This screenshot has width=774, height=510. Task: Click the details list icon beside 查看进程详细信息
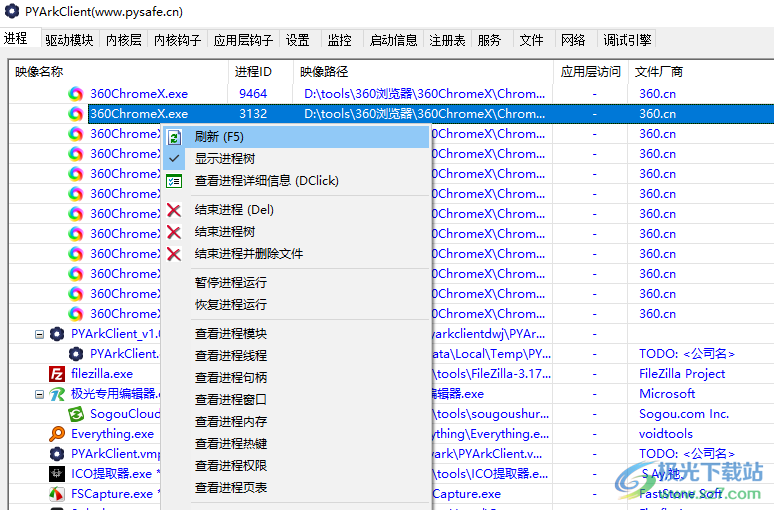pos(174,181)
